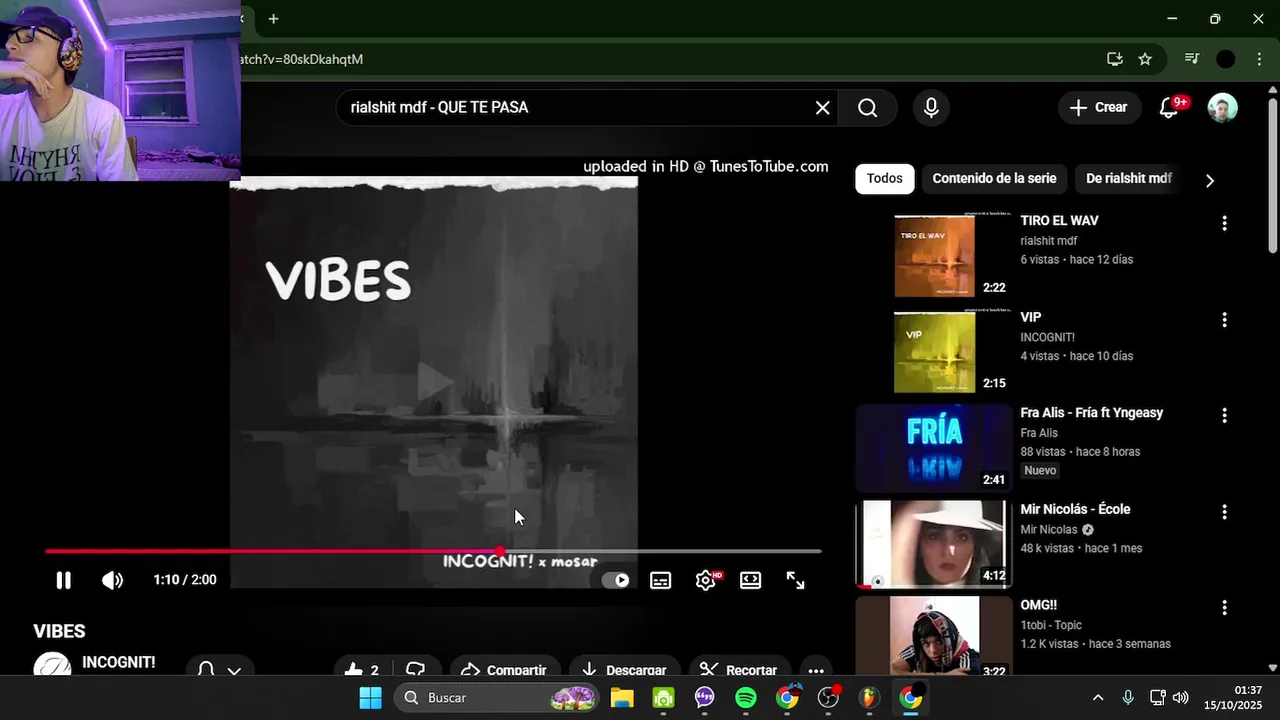Open the VIP video thumbnail
The image size is (1280, 720).
coord(934,351)
